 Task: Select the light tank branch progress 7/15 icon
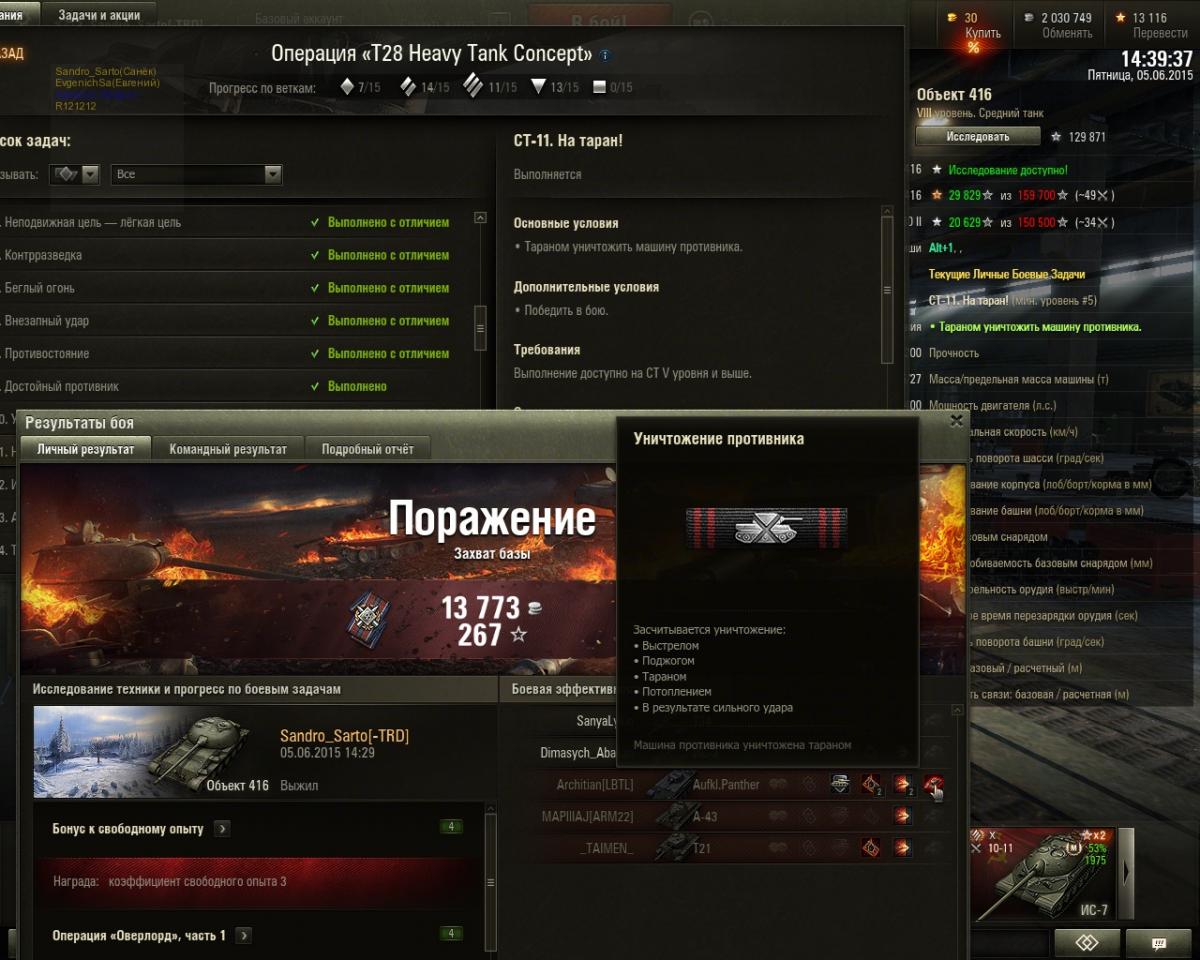[x=347, y=87]
